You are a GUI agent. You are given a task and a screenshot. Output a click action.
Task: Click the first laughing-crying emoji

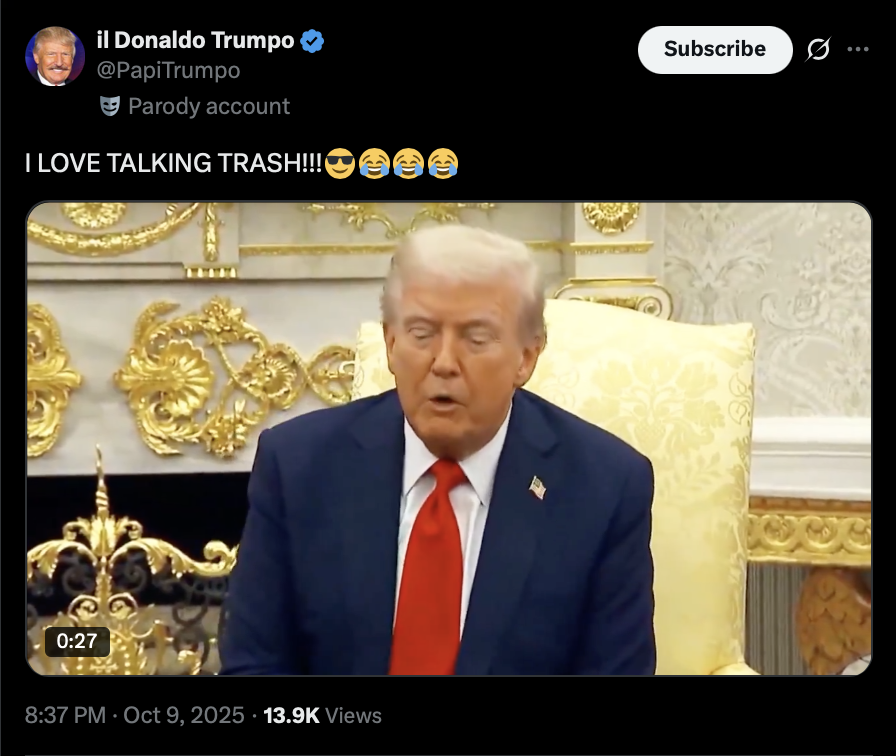[x=374, y=163]
